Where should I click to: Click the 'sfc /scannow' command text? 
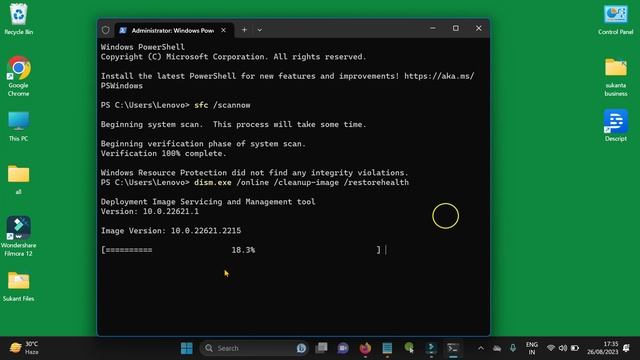click(222, 105)
